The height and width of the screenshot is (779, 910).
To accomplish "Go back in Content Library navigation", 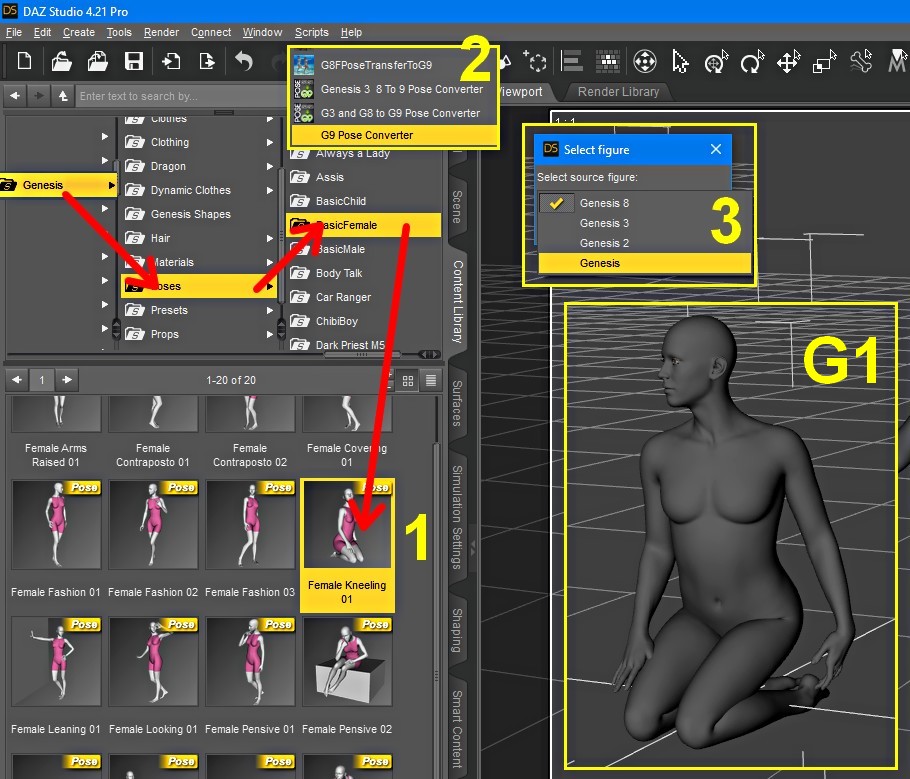I will tap(15, 95).
